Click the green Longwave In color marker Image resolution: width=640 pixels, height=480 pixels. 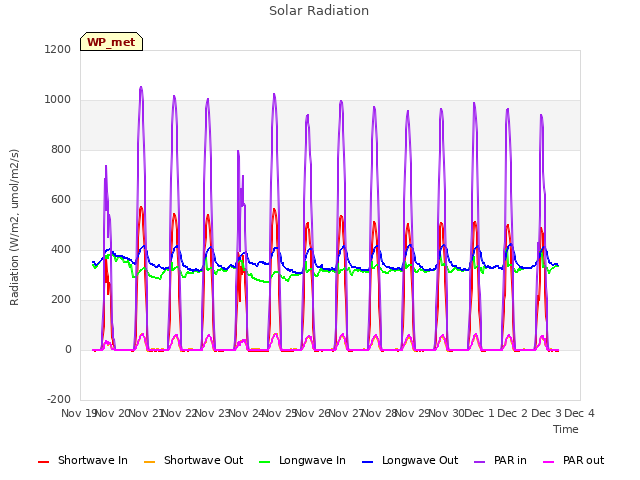[x=264, y=462]
